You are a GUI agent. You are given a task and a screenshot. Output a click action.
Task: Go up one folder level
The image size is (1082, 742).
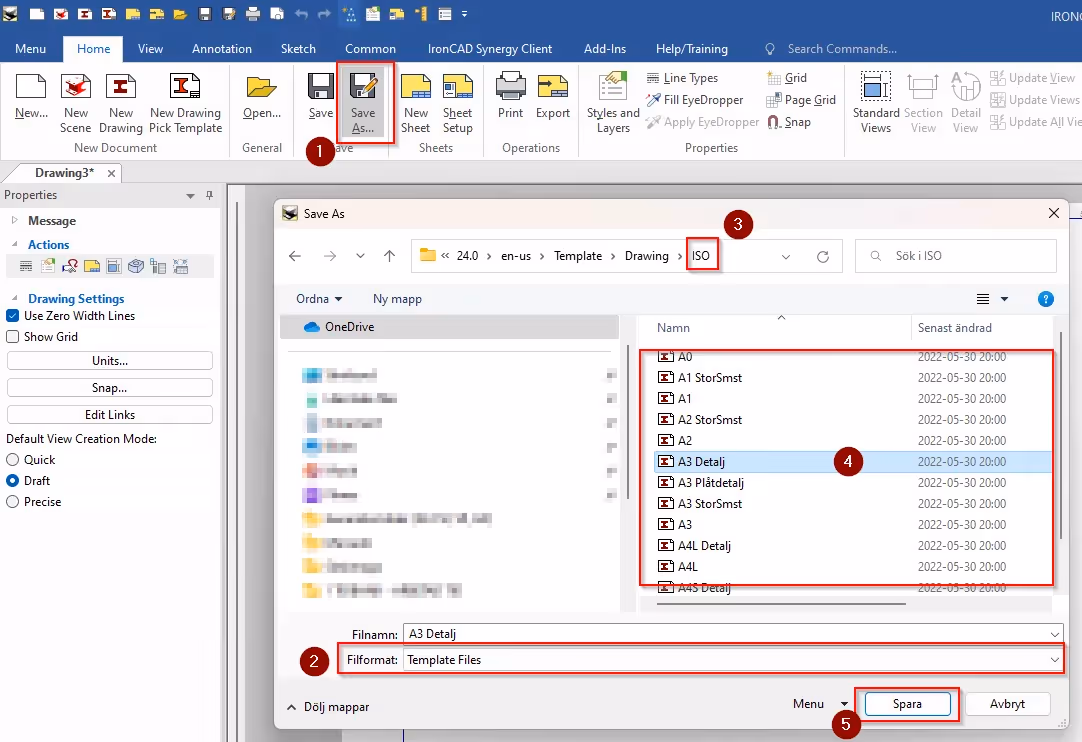389,256
